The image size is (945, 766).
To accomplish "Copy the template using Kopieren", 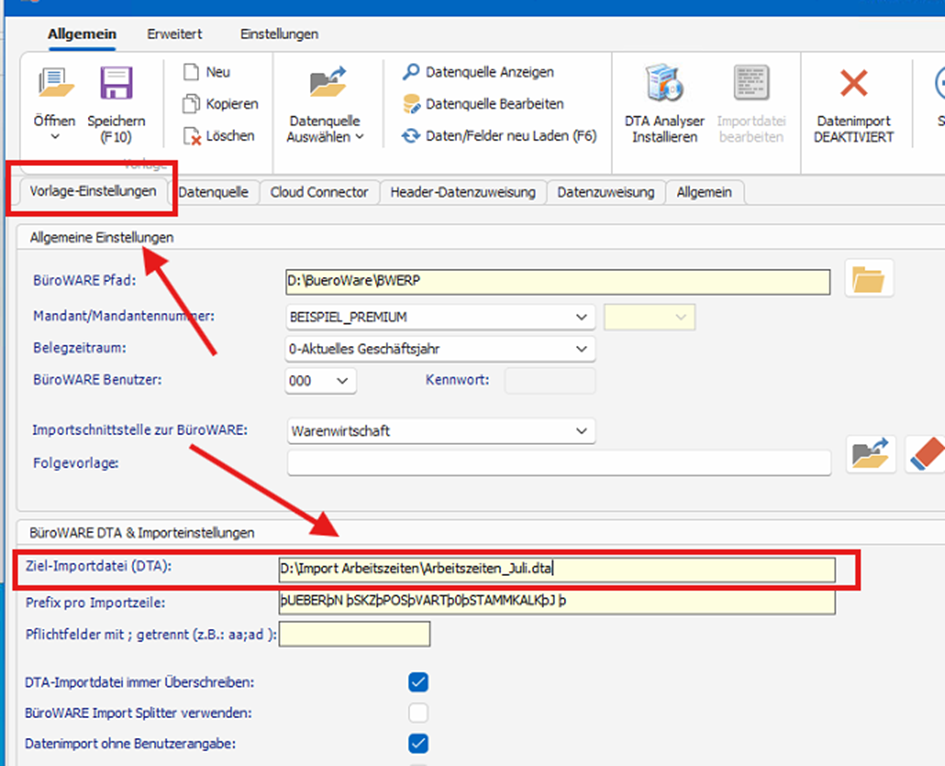I will tap(221, 104).
